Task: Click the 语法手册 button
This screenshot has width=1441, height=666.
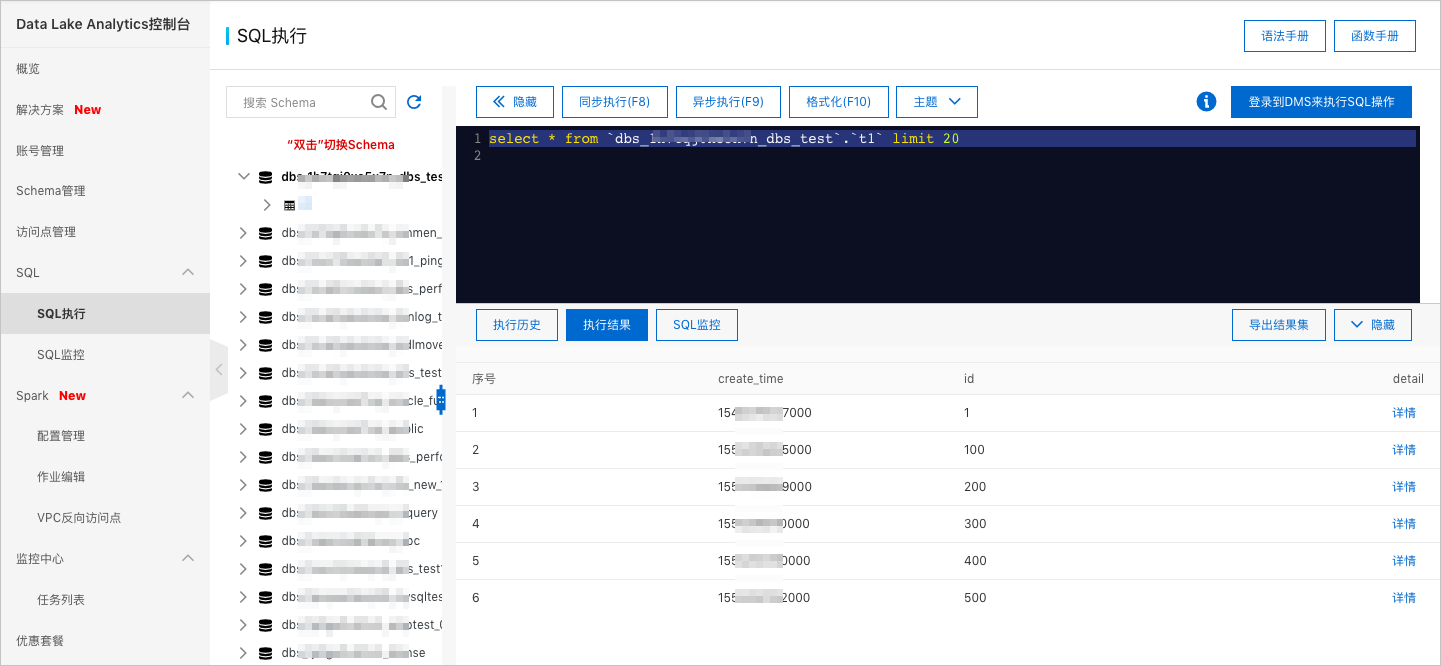Action: point(1285,35)
